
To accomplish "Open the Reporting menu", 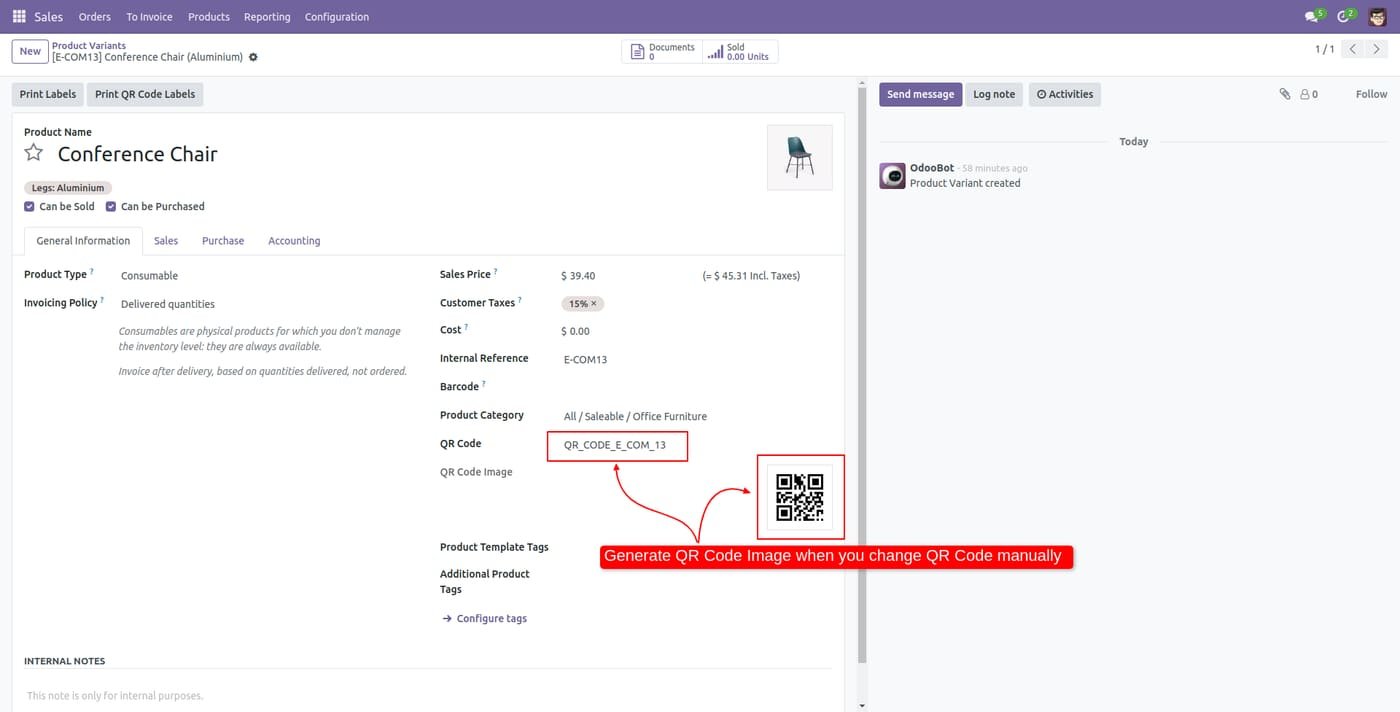I will pyautogui.click(x=267, y=17).
